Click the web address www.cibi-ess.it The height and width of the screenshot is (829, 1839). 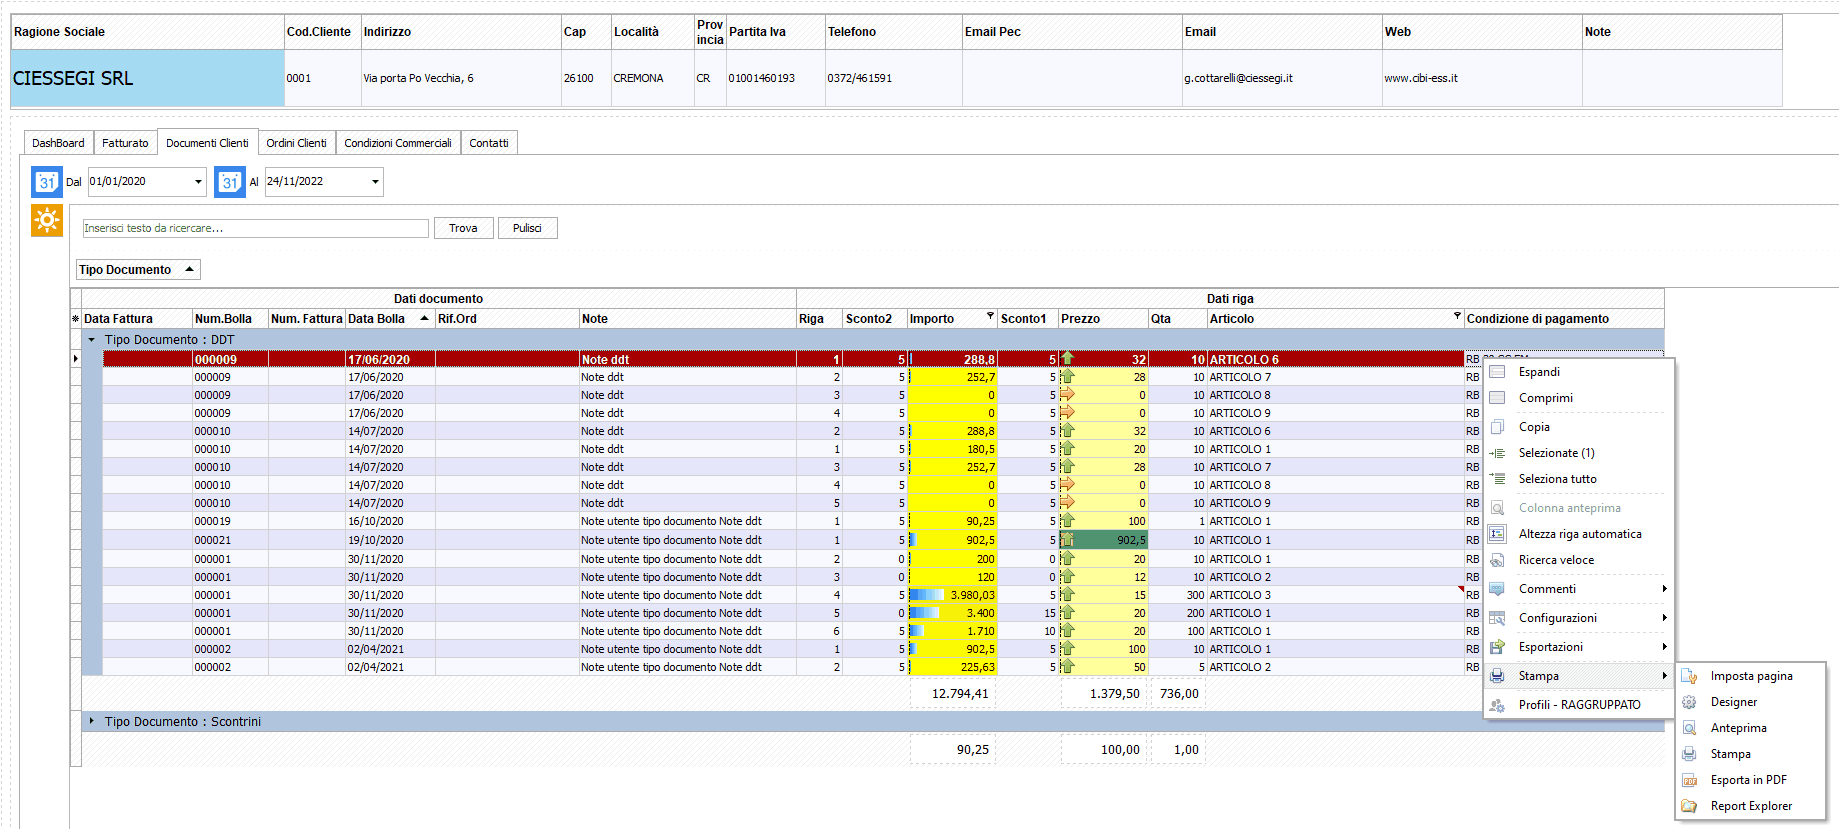(x=1420, y=78)
